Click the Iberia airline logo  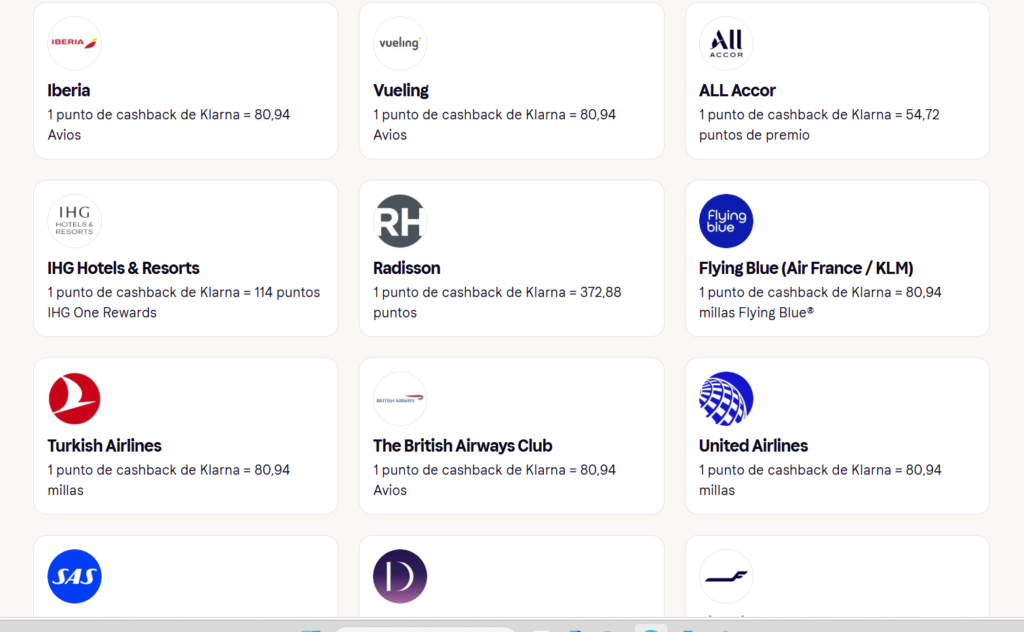74,43
